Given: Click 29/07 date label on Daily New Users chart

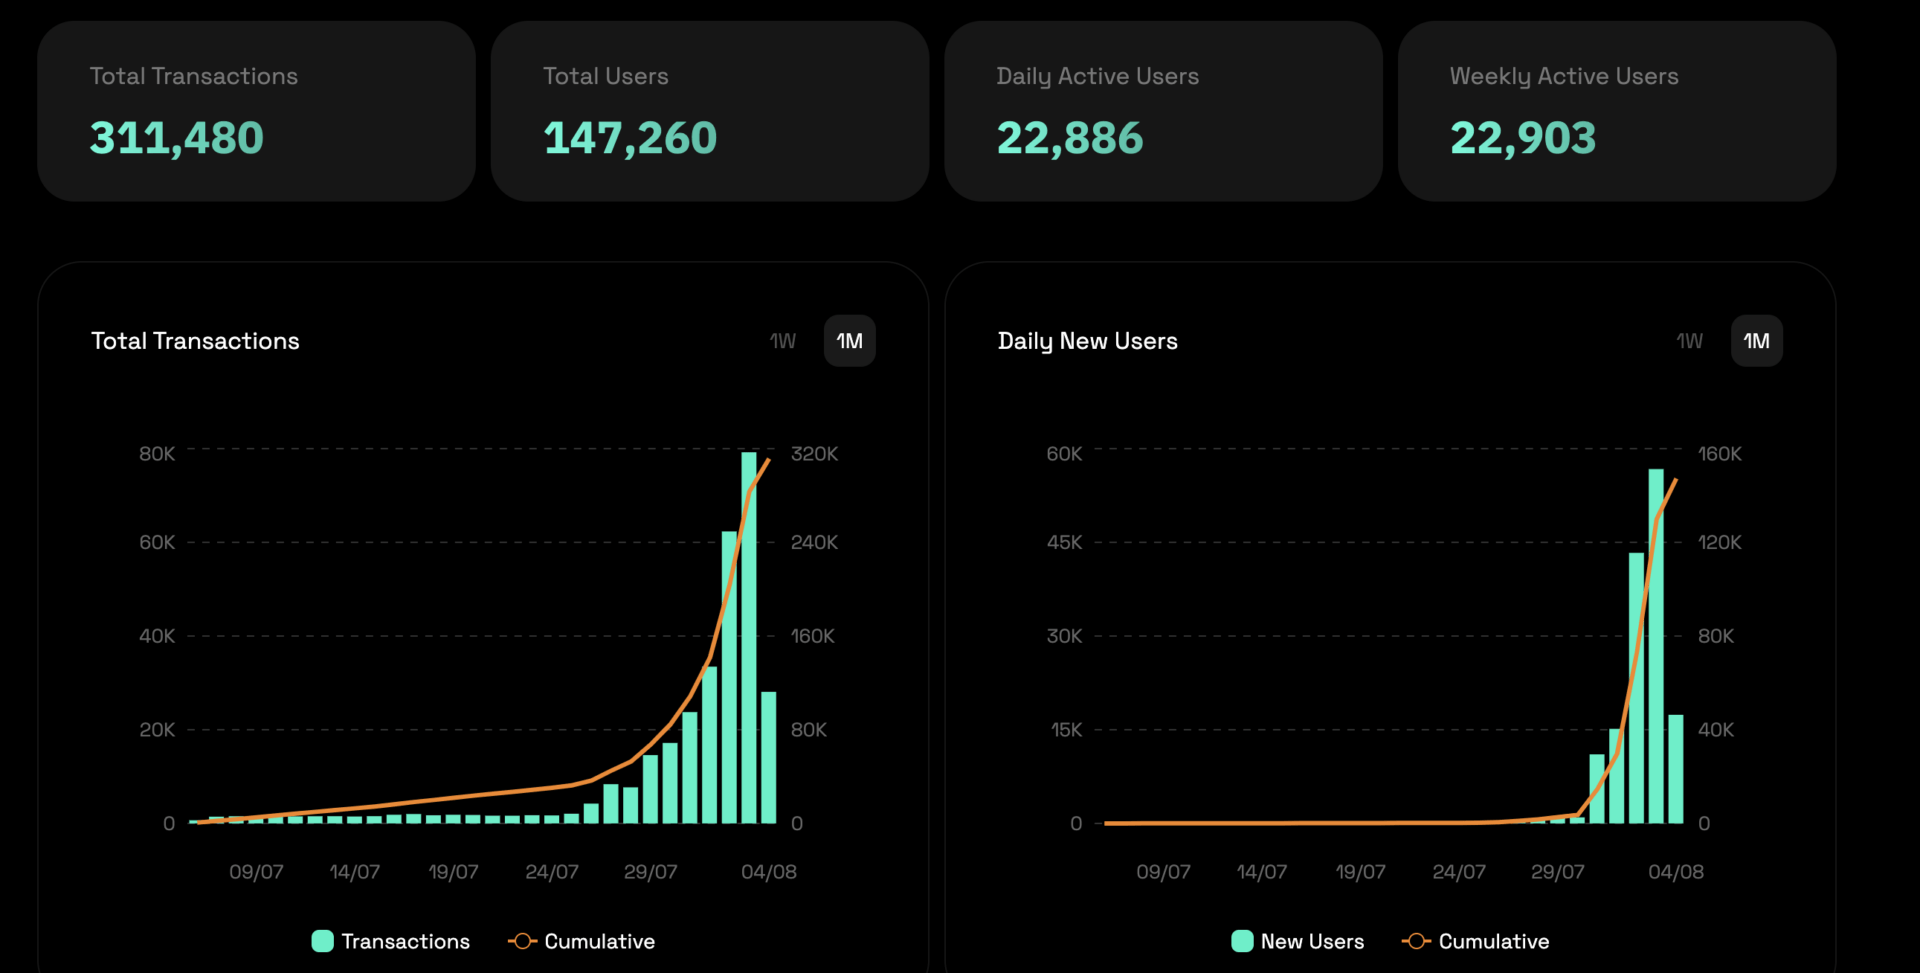Looking at the screenshot, I should 1557,872.
